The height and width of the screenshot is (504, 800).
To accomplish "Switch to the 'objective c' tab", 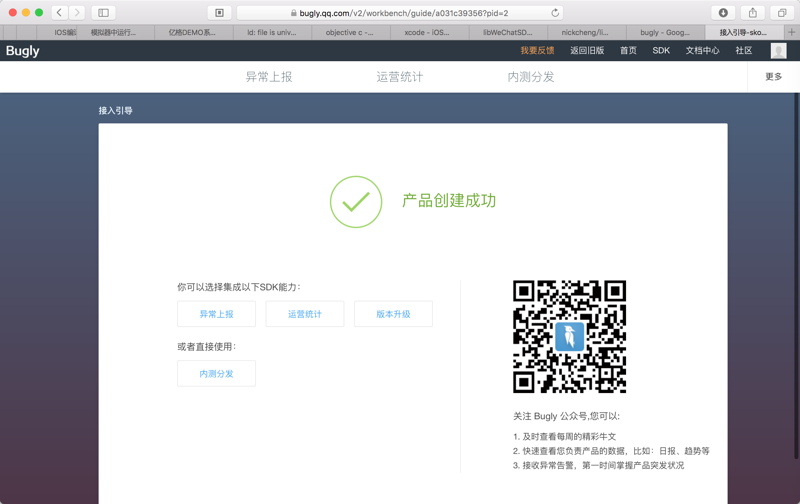I will tap(350, 32).
